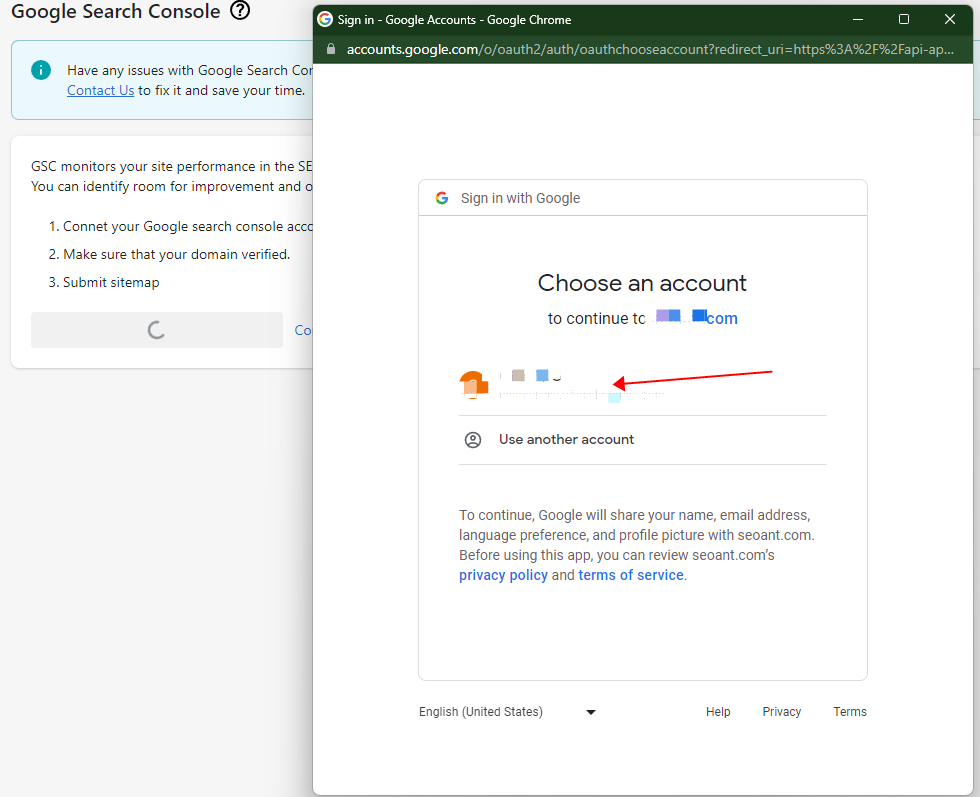This screenshot has width=980, height=797.
Task: Click the blue info icon in the notice banner
Action: tap(41, 70)
